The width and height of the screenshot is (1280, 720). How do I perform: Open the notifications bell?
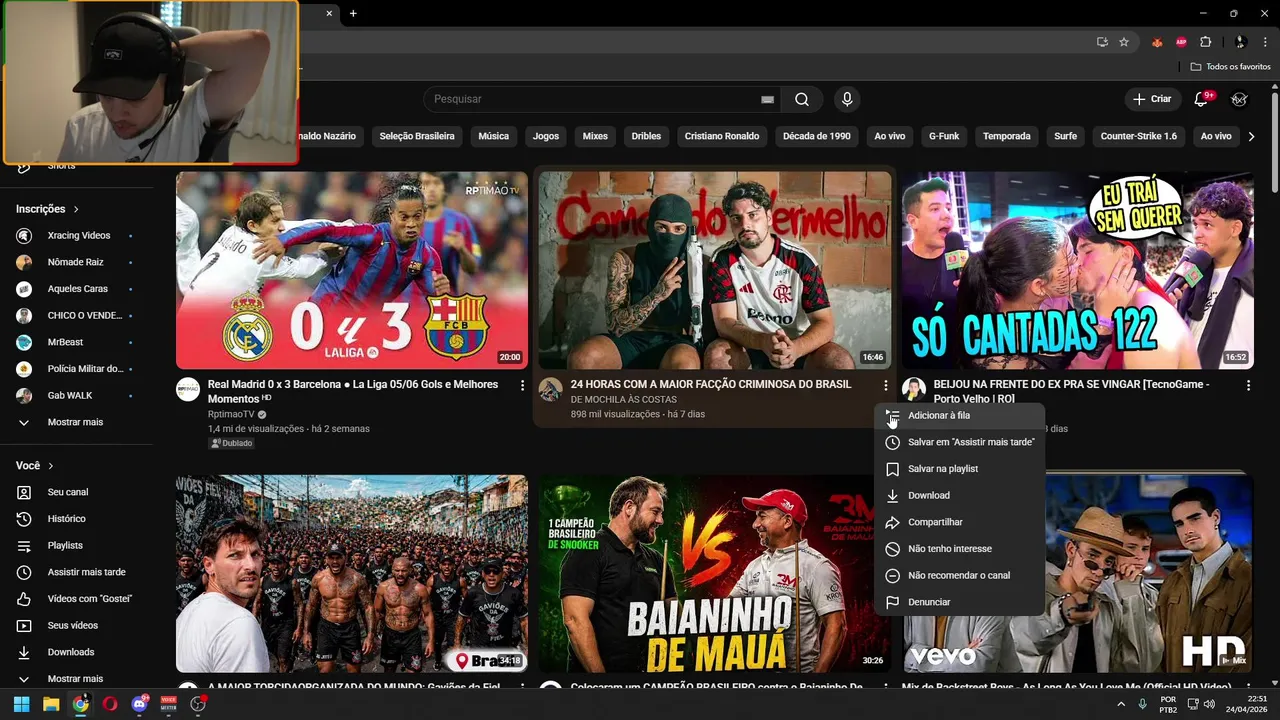[1201, 99]
